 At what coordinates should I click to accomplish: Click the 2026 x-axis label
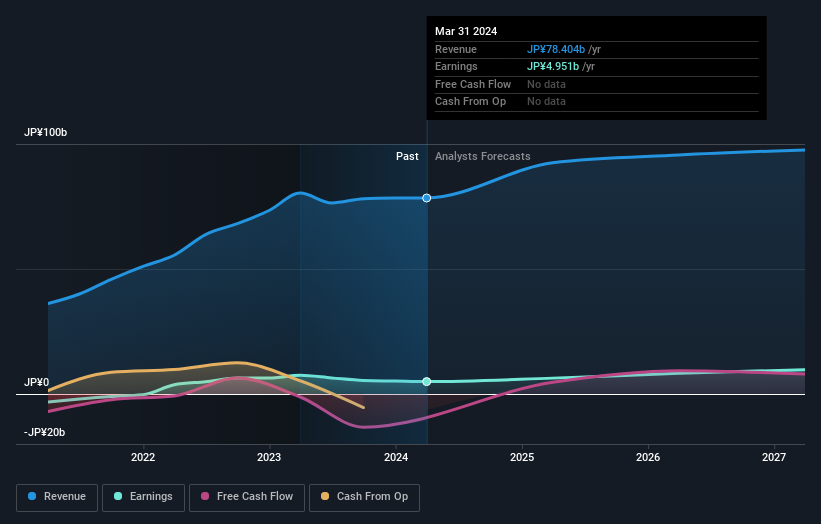tap(648, 458)
